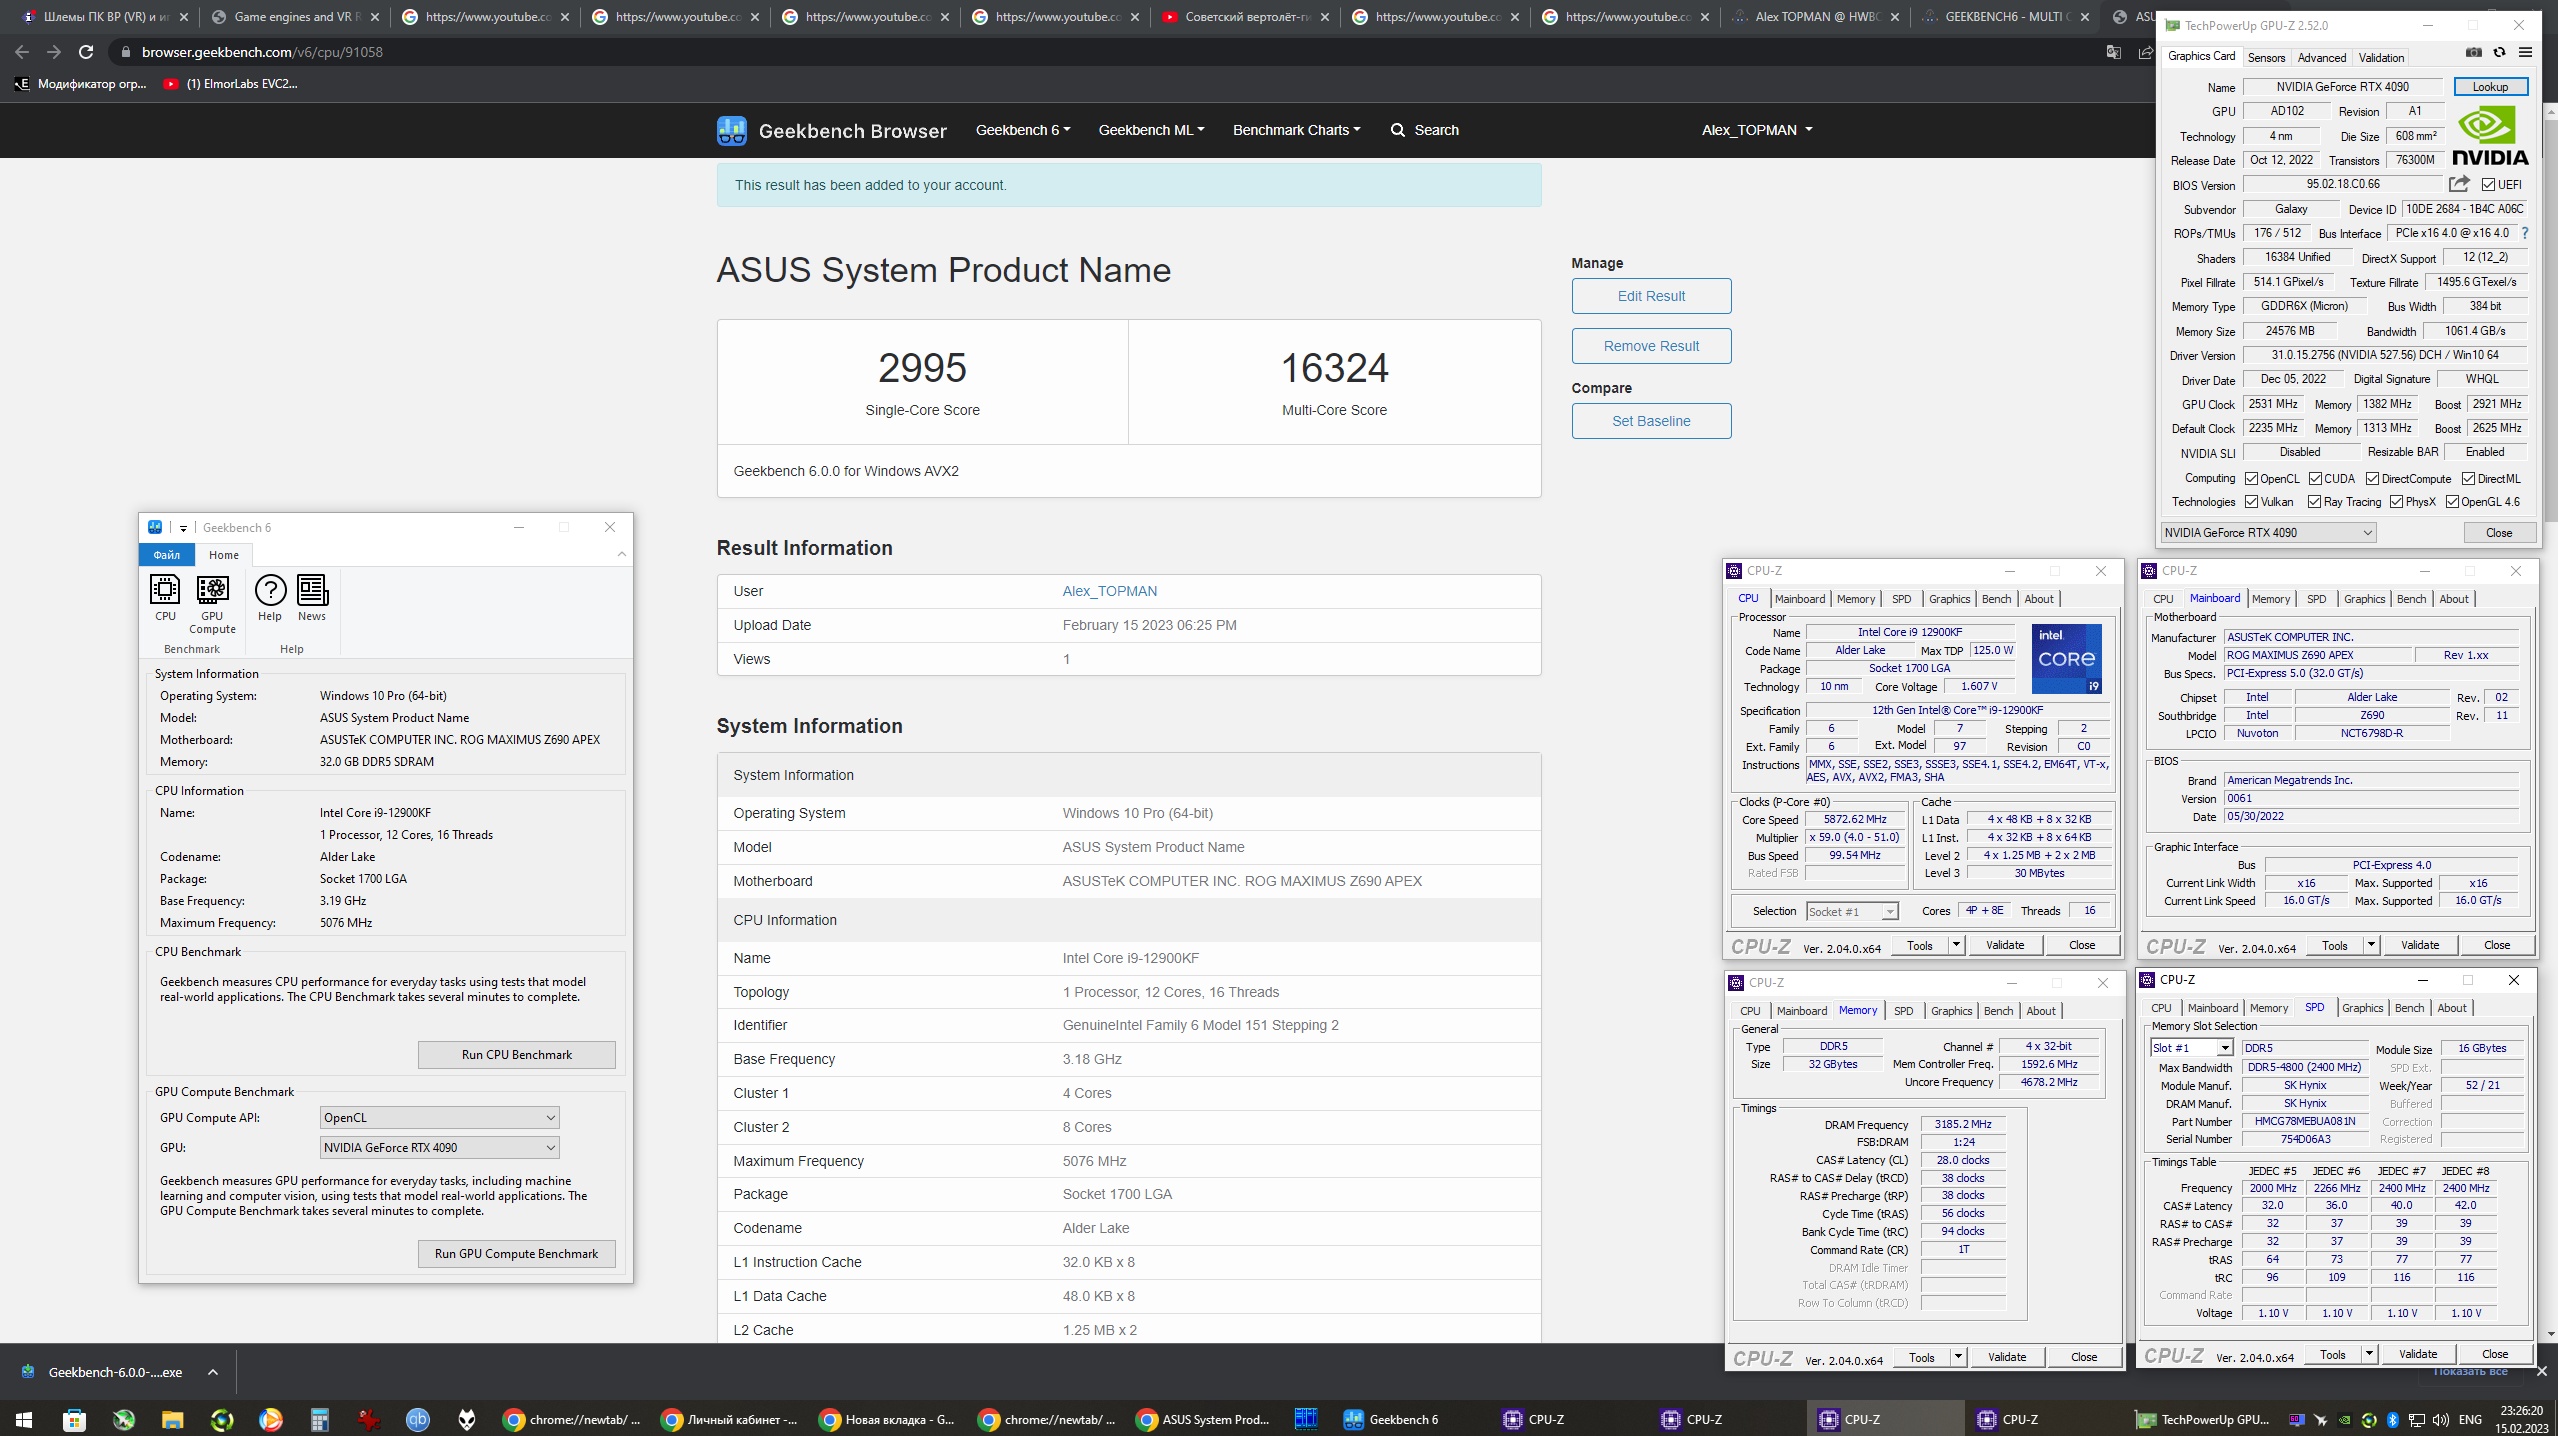Open Microsoft Store from the taskbar
The width and height of the screenshot is (2558, 1436).
pyautogui.click(x=74, y=1419)
